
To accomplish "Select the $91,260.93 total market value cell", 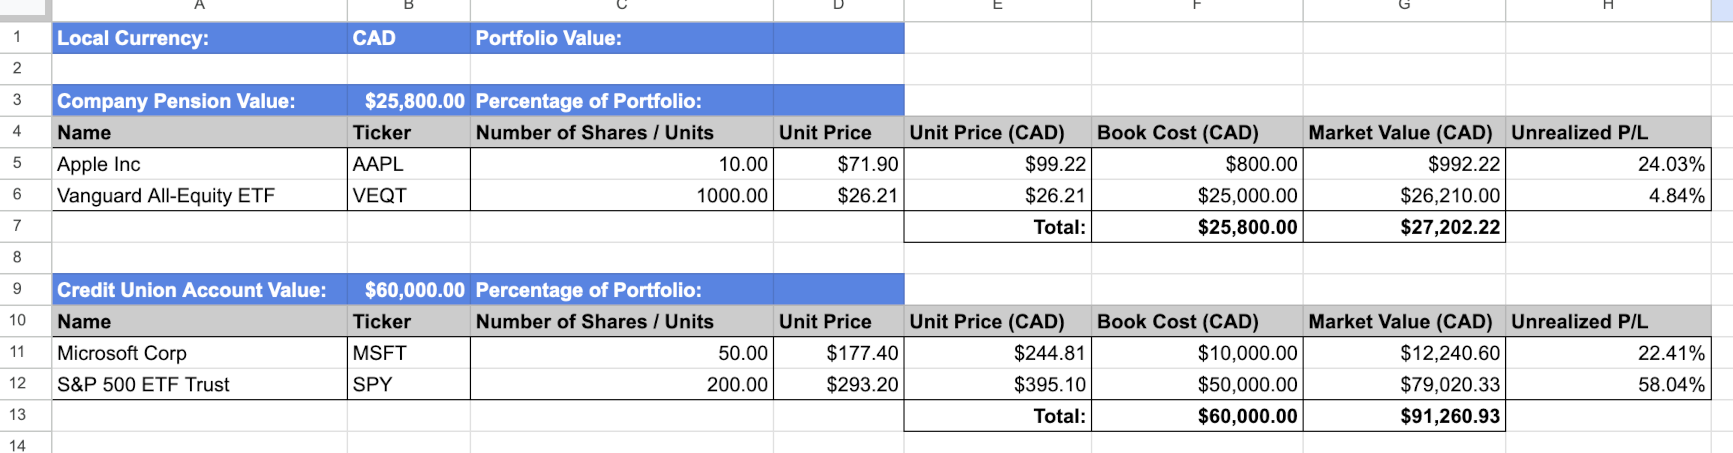I will coord(1403,416).
